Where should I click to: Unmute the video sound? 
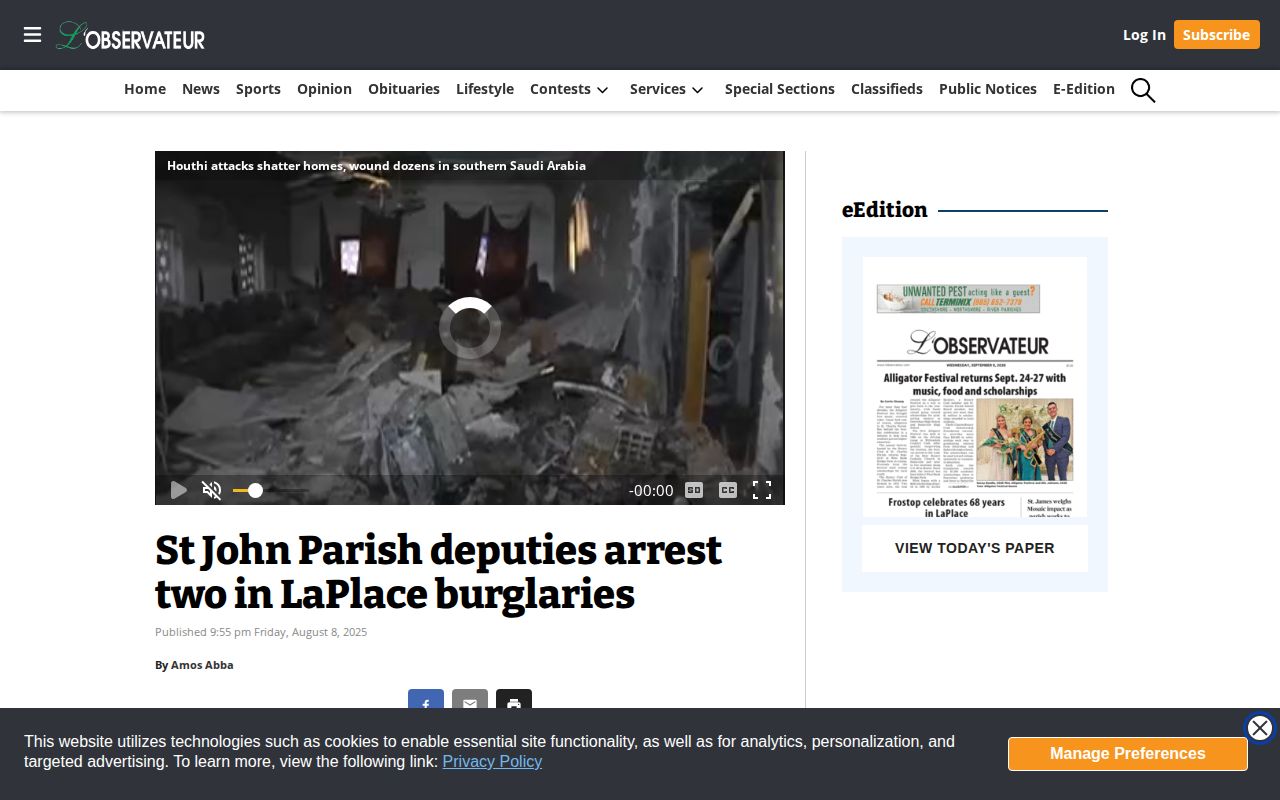pos(212,490)
